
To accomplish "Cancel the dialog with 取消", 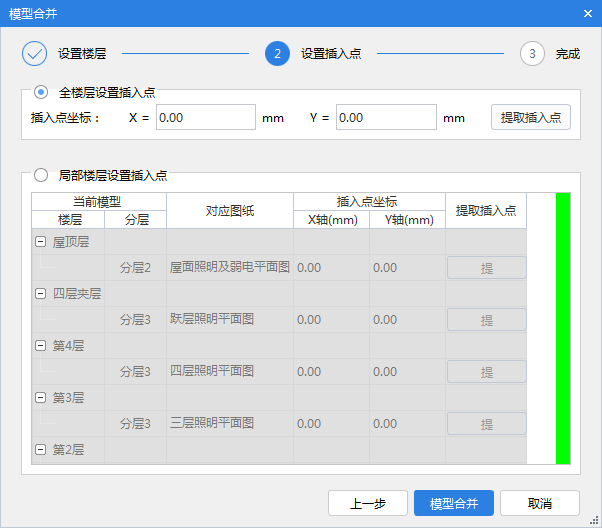I will click(540, 503).
